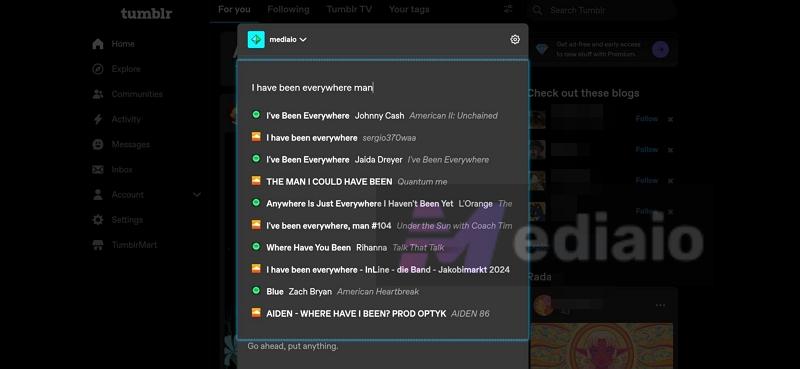The height and width of the screenshot is (369, 800).
Task: Select Blue by Zach Bryan
Action: 383,291
